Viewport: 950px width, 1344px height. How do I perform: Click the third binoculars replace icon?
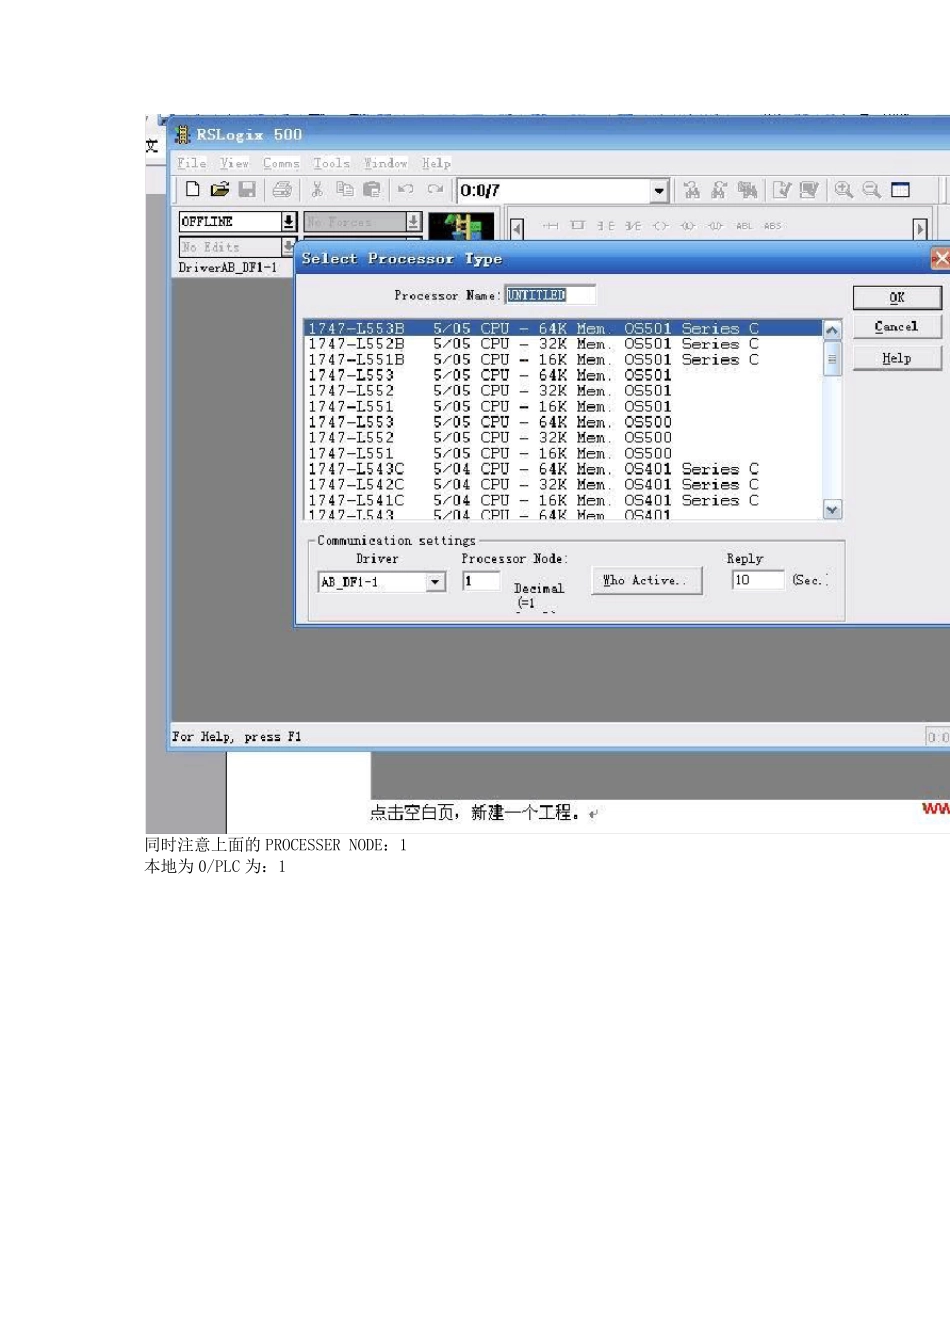(x=747, y=190)
